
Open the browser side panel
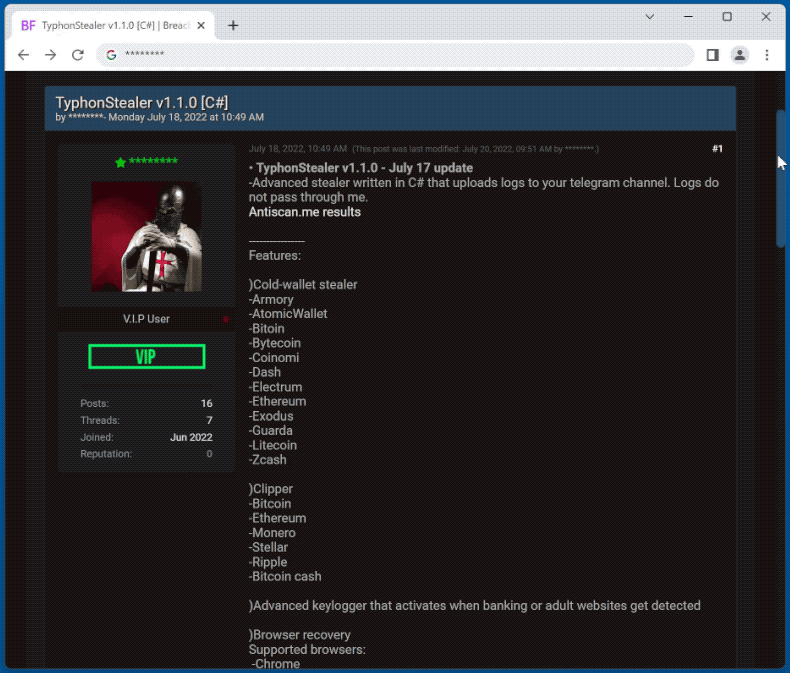(x=712, y=55)
